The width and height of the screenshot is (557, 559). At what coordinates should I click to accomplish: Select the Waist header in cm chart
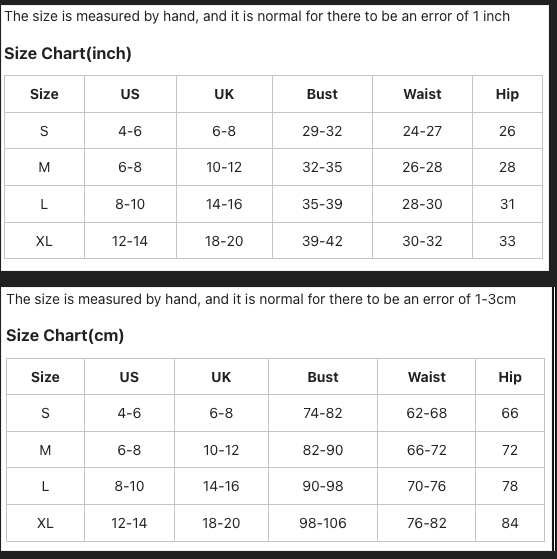426,377
